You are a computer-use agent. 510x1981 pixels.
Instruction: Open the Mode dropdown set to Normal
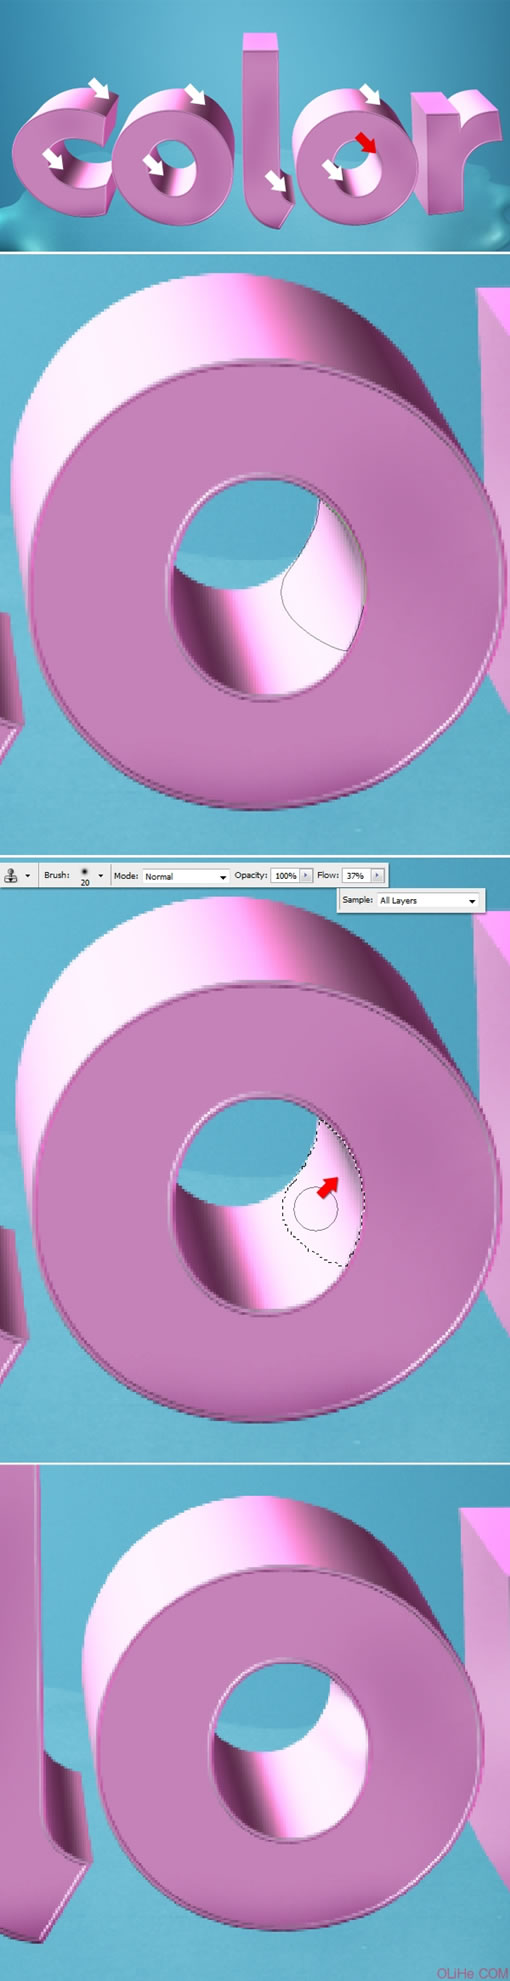(x=185, y=876)
